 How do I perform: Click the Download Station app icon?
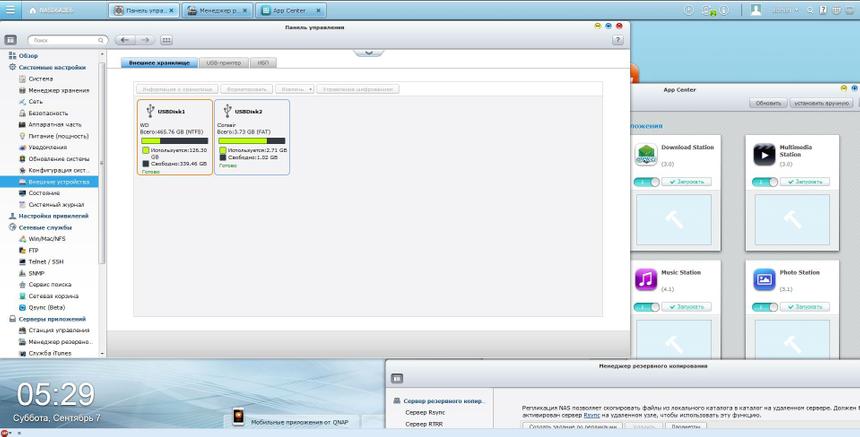(646, 154)
